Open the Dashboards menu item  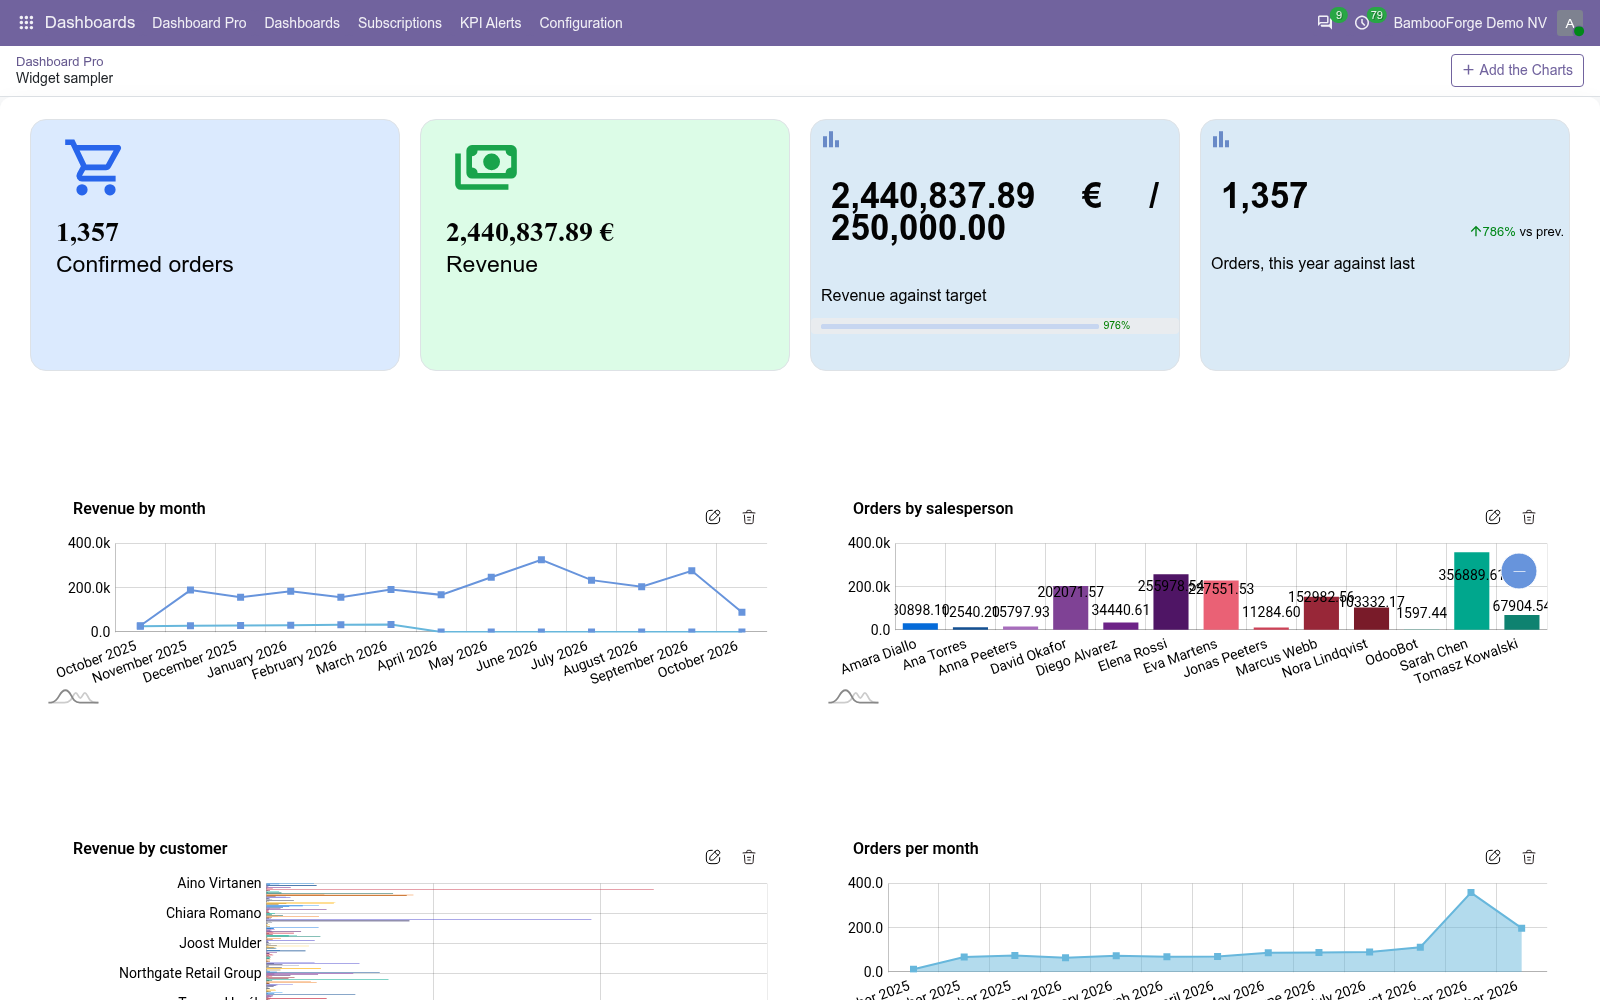coord(302,23)
